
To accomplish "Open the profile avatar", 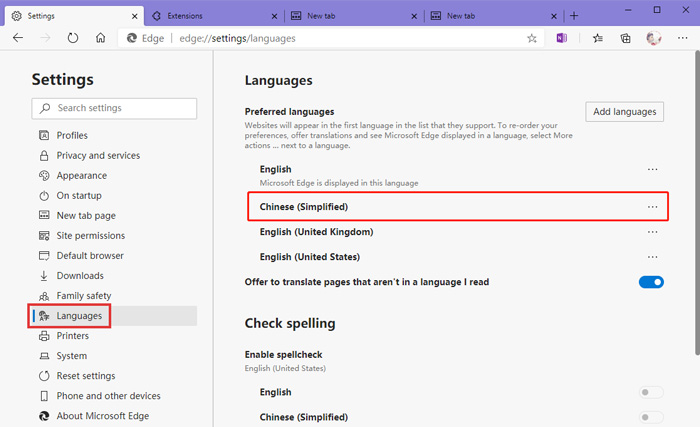I will click(654, 38).
